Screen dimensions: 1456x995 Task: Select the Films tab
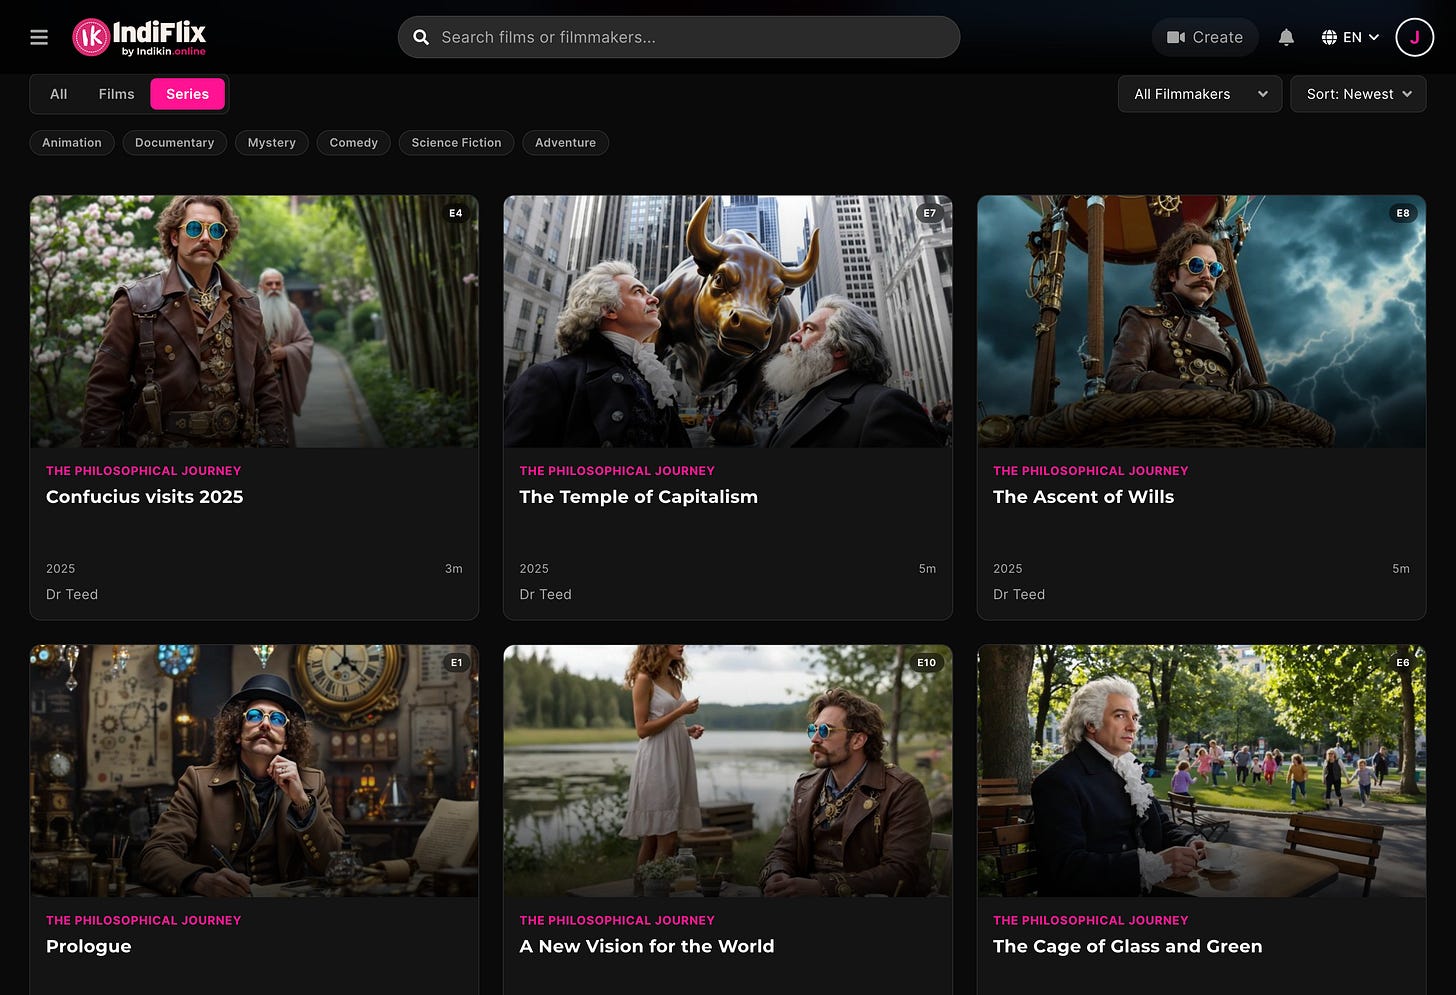point(116,94)
